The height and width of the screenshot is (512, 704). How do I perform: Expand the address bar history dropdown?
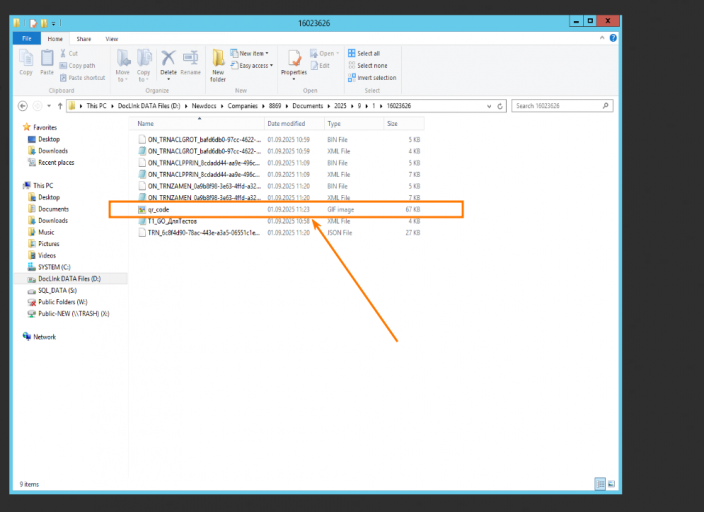point(489,106)
